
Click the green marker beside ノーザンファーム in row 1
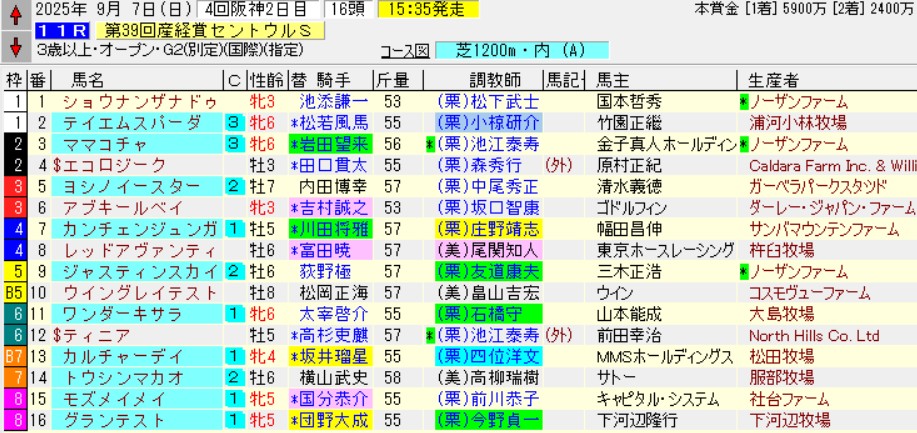coord(743,102)
